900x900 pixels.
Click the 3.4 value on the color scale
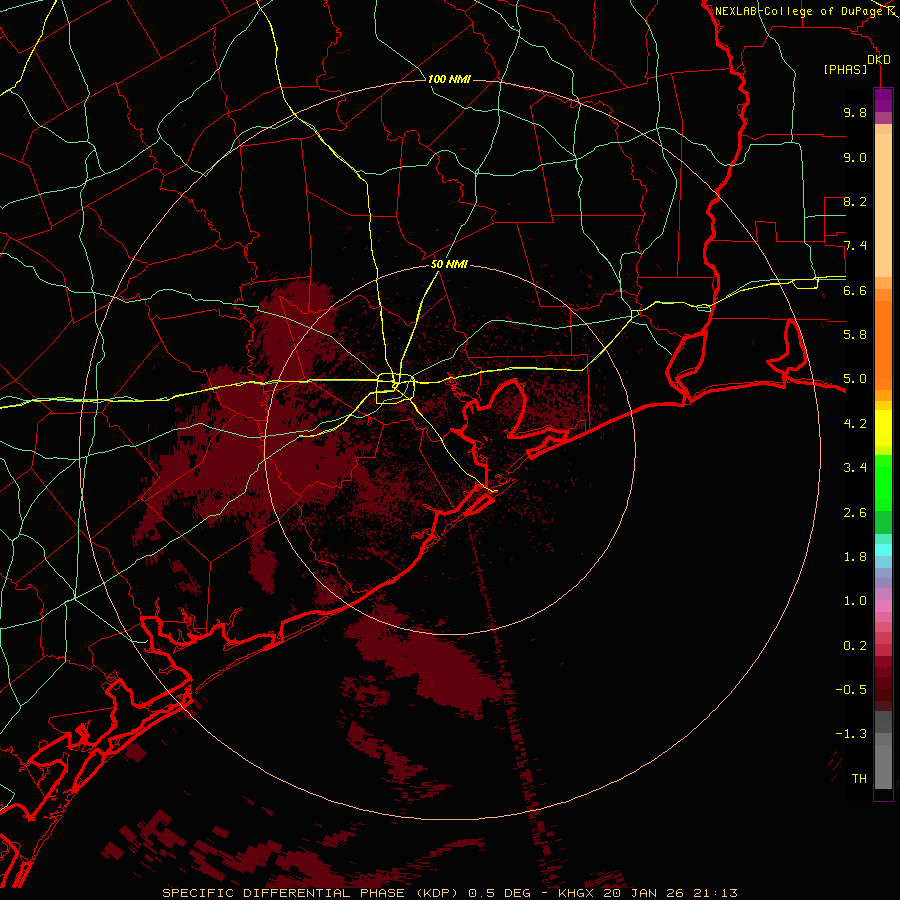point(855,468)
